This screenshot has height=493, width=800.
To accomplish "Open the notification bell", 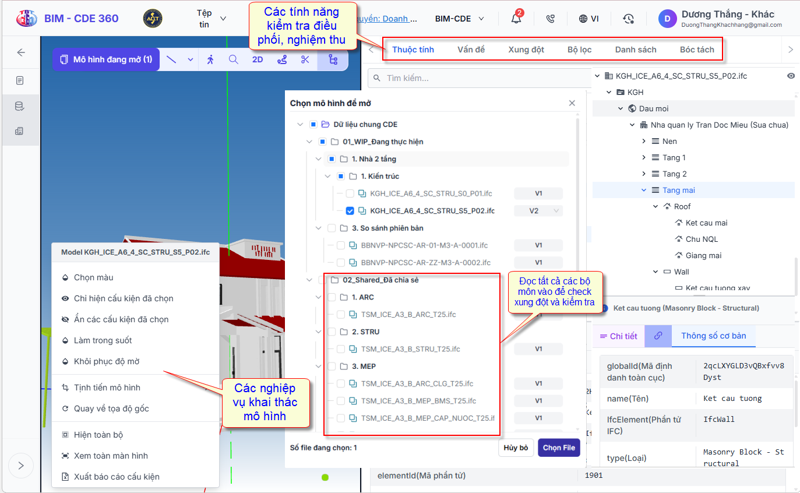I will tap(516, 18).
